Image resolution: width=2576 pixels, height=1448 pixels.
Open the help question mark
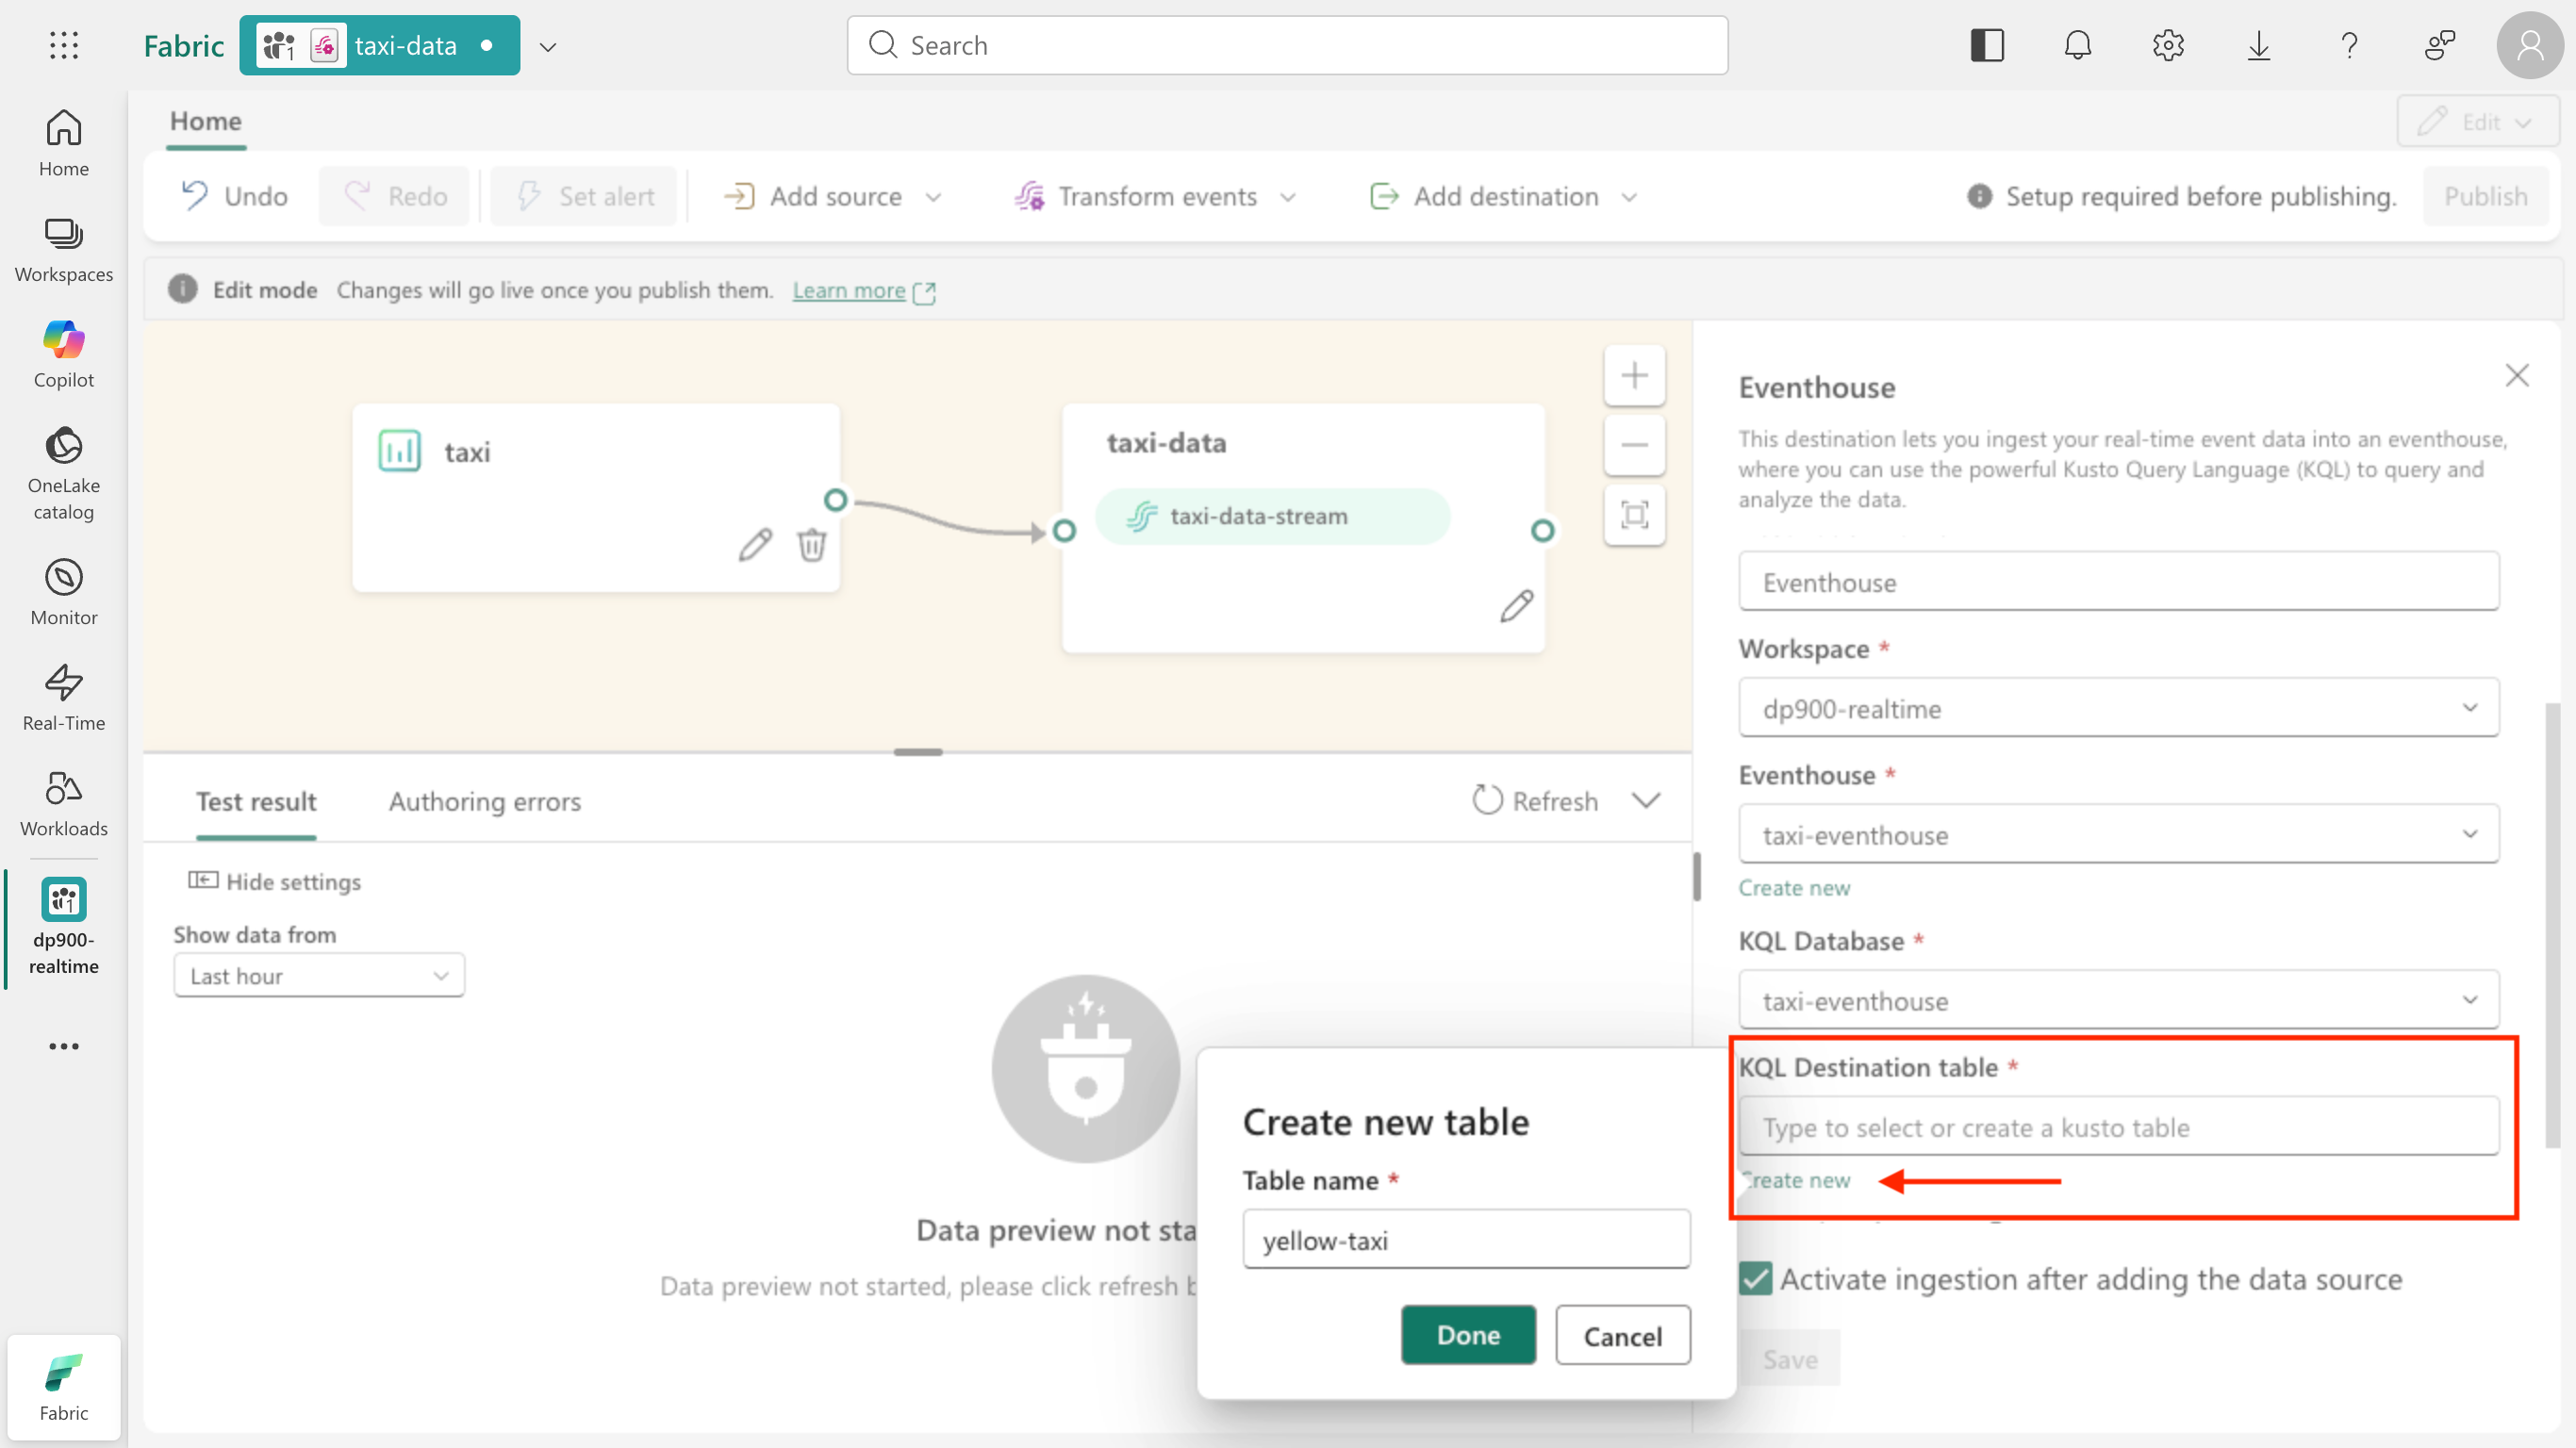pos(2349,45)
